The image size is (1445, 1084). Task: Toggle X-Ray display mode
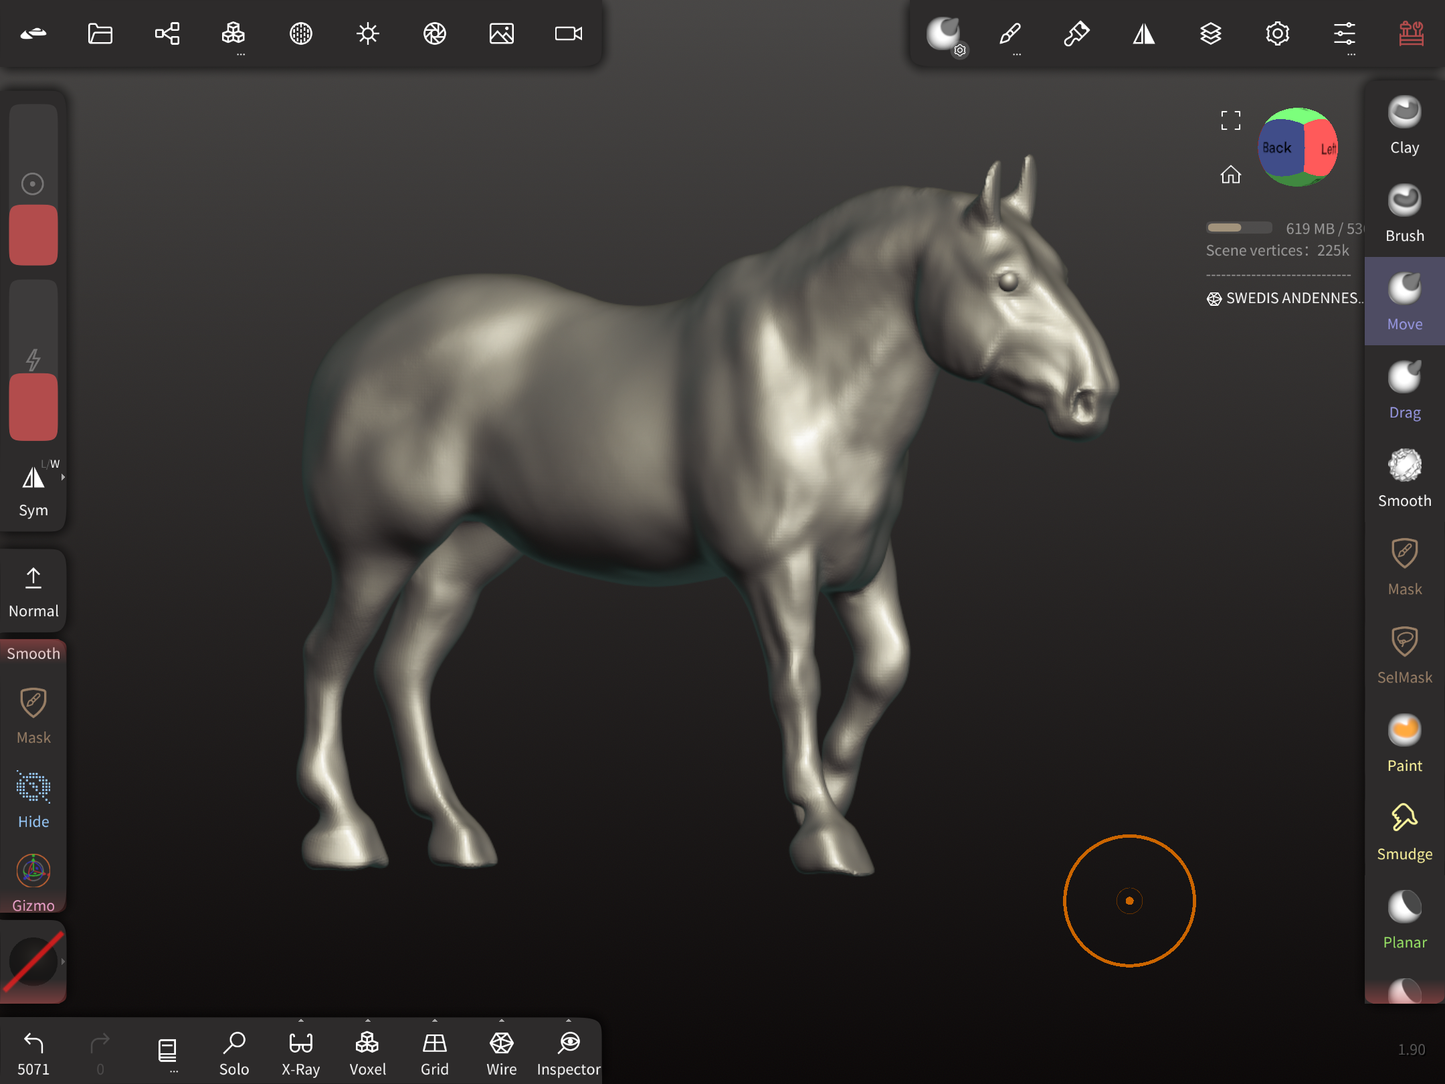(x=300, y=1053)
